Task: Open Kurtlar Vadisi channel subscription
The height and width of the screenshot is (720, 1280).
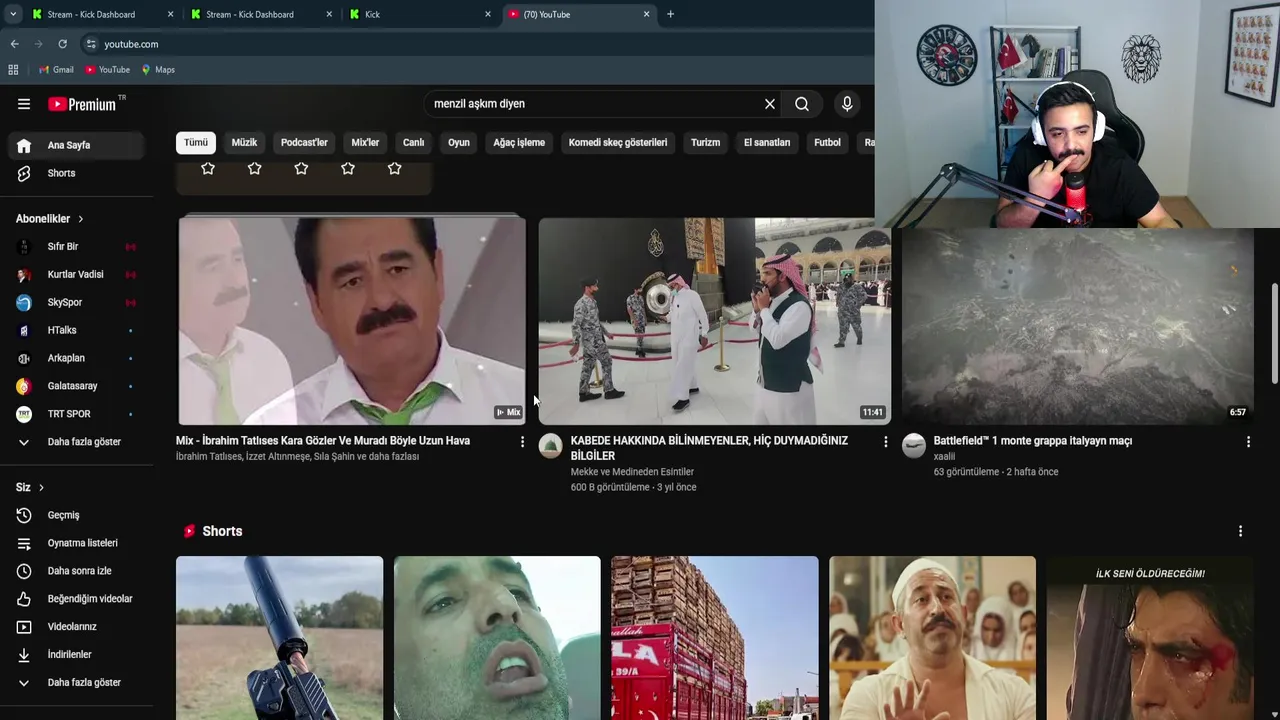Action: point(78,274)
